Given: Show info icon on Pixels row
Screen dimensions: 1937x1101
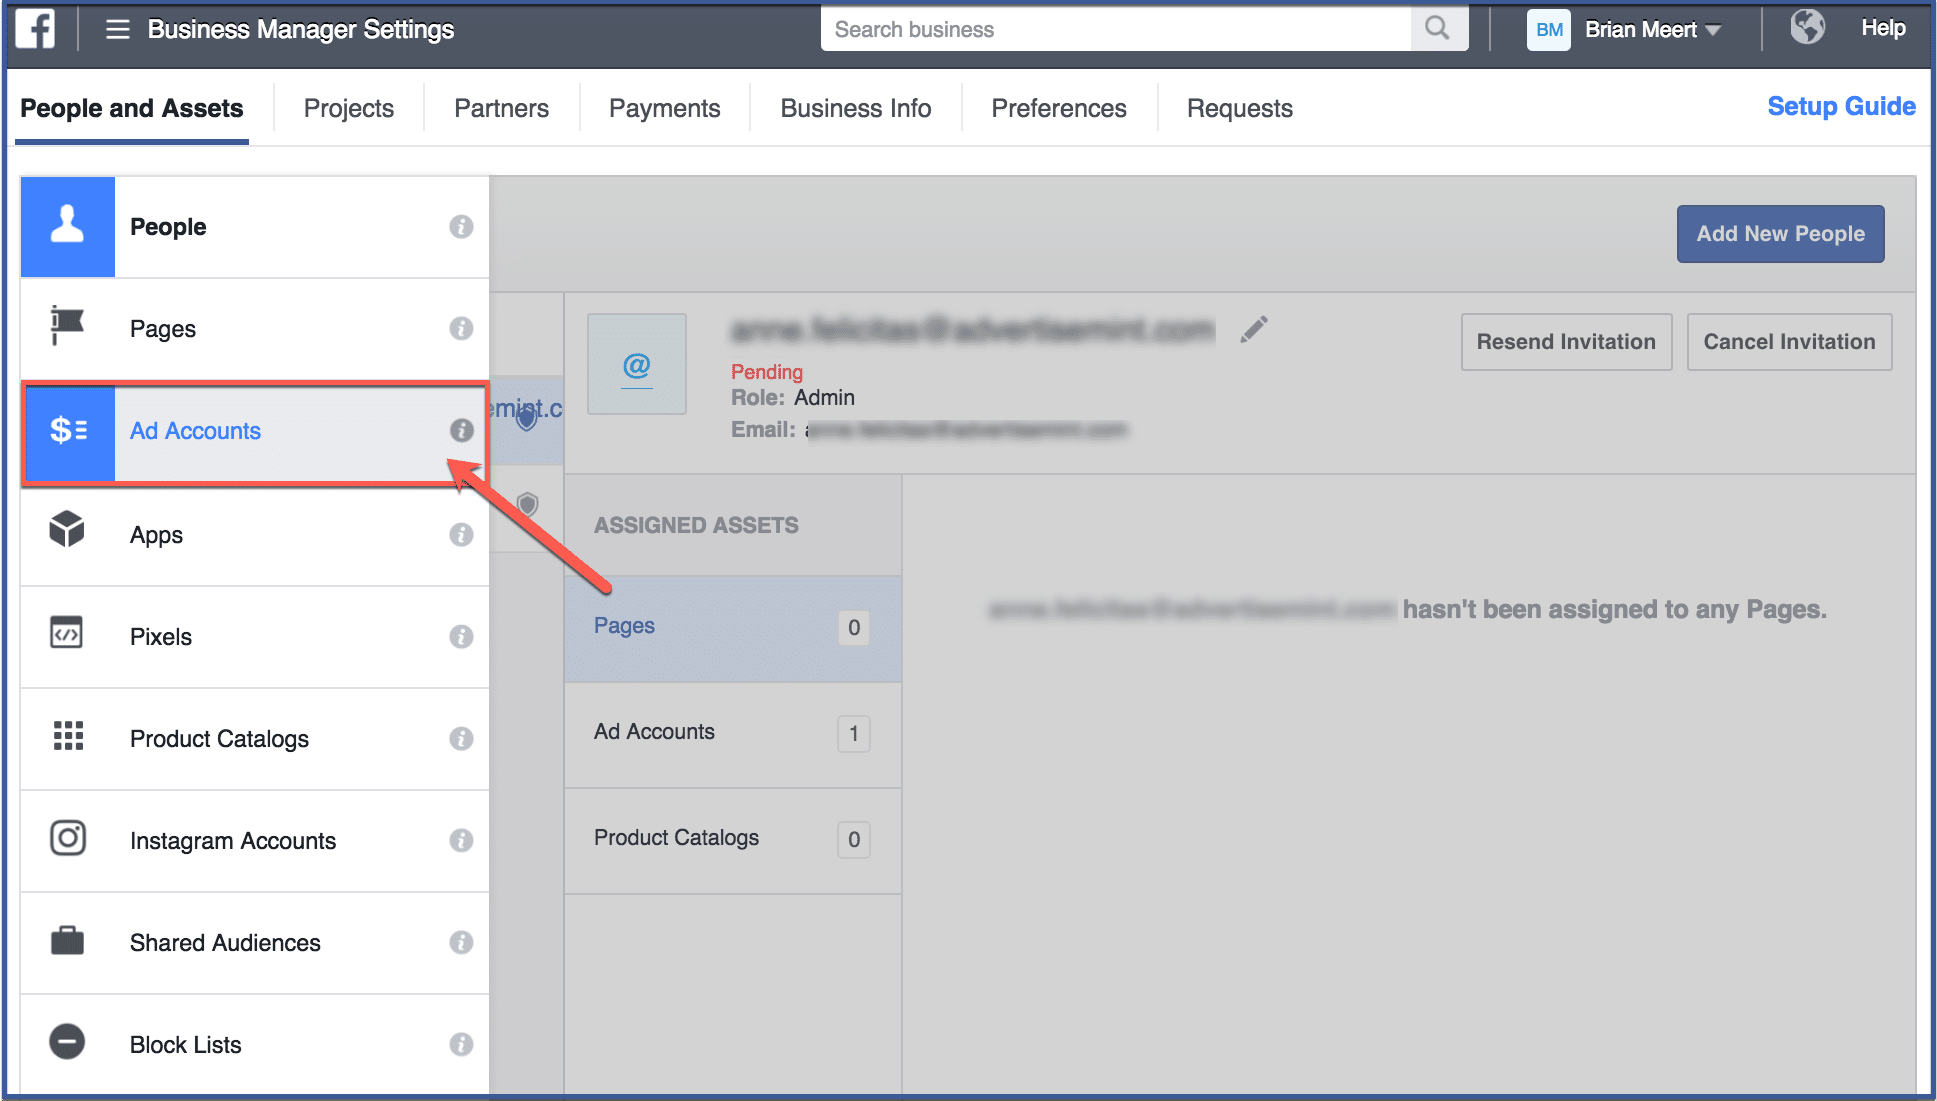Looking at the screenshot, I should click(x=461, y=637).
